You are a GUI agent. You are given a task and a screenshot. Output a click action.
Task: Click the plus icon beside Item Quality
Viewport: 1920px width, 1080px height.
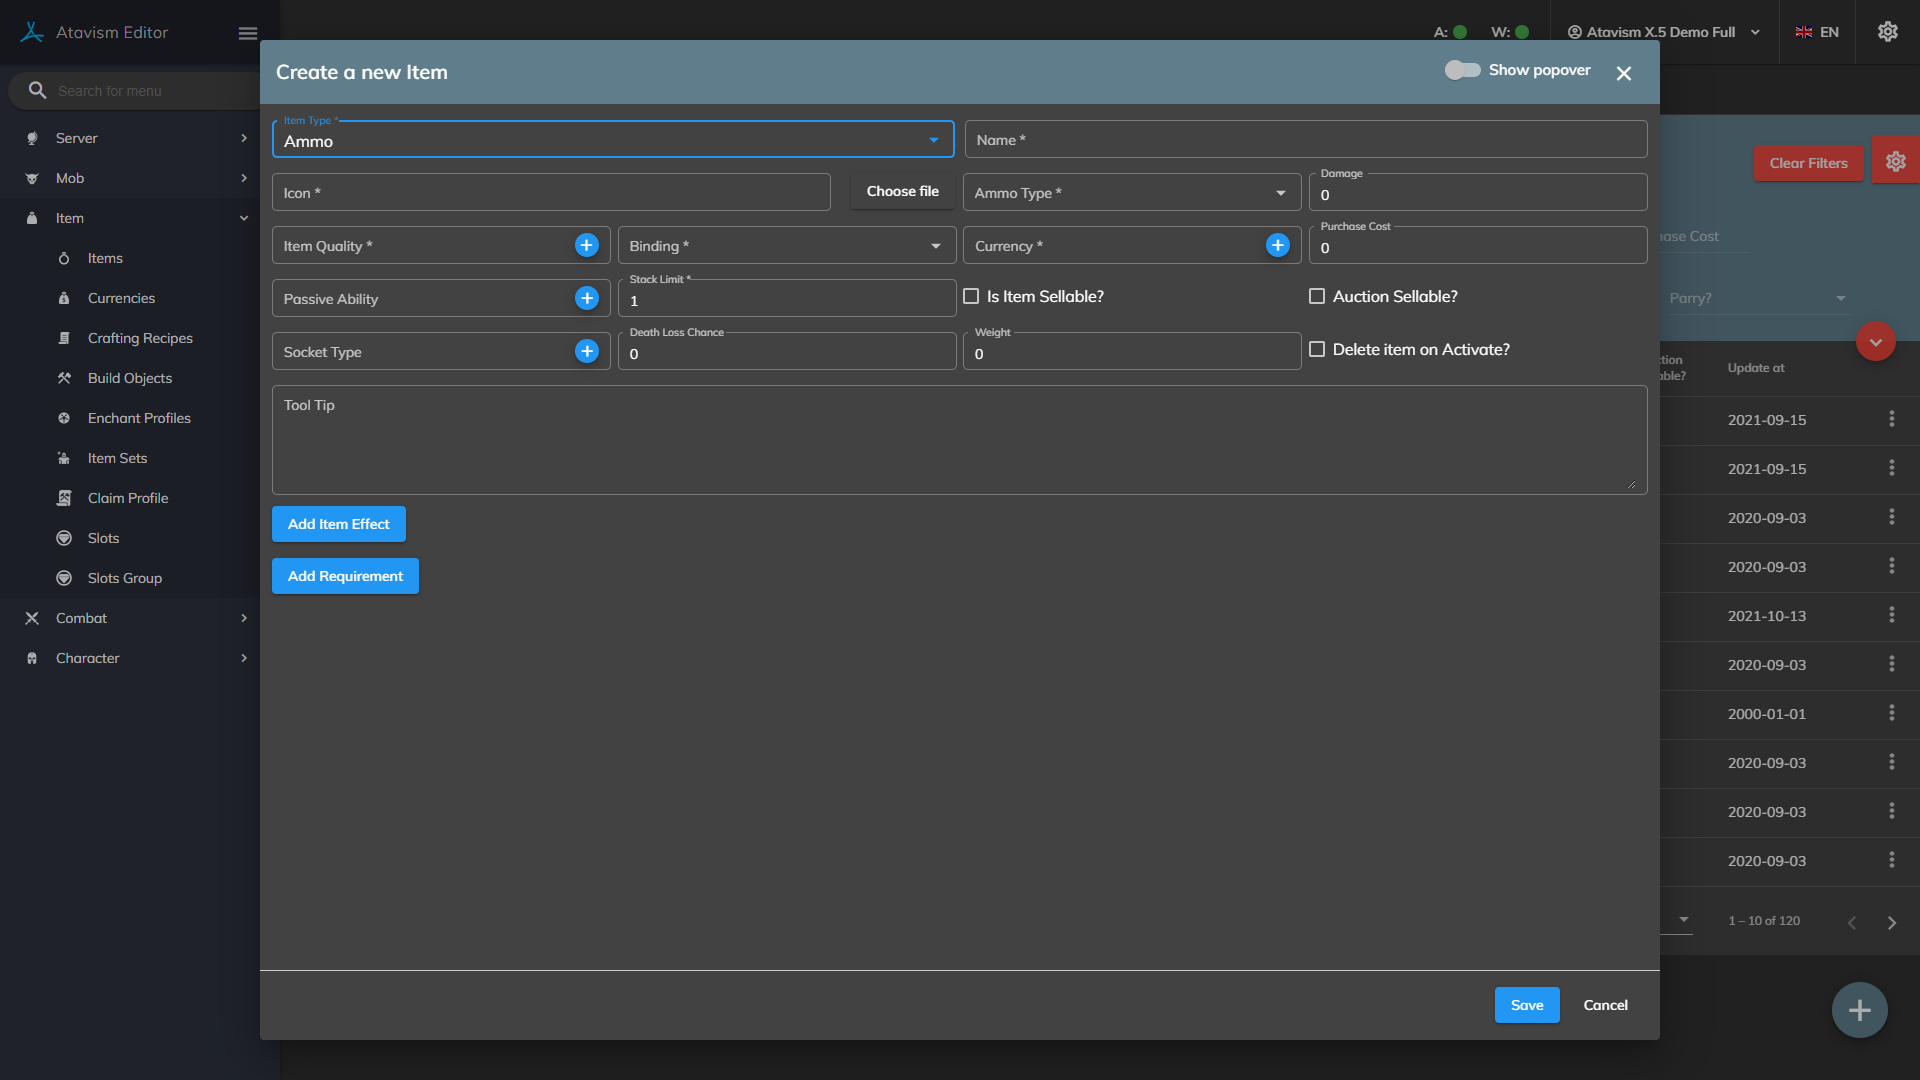587,245
